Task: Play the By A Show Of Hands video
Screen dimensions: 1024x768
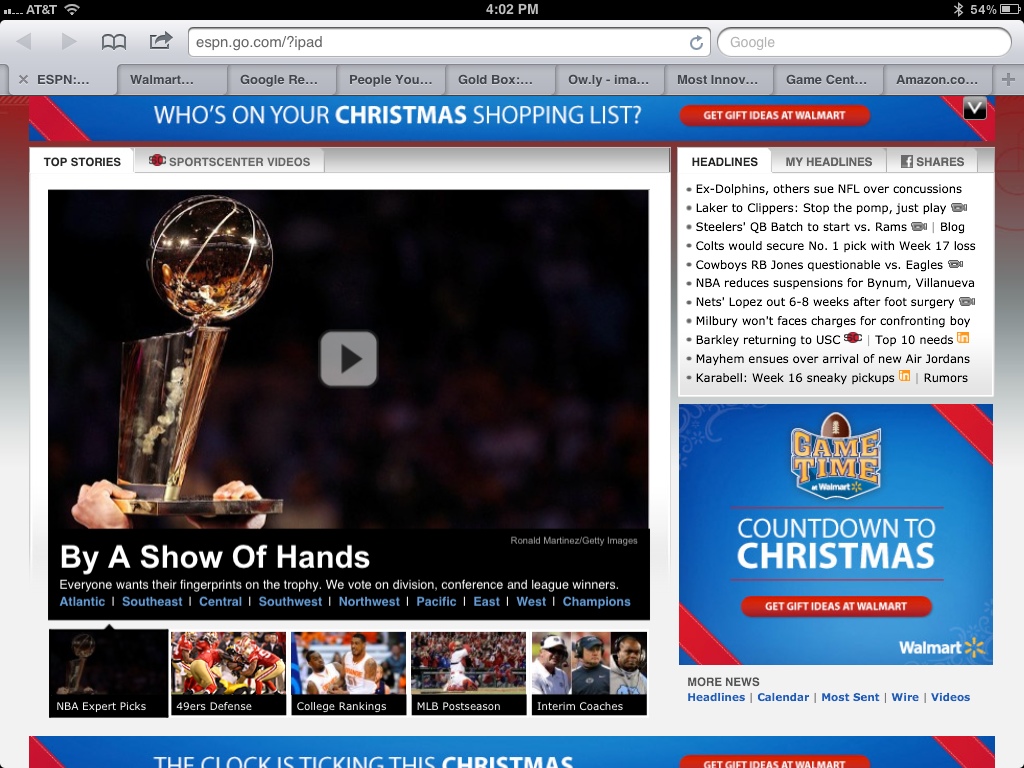Action: (349, 359)
